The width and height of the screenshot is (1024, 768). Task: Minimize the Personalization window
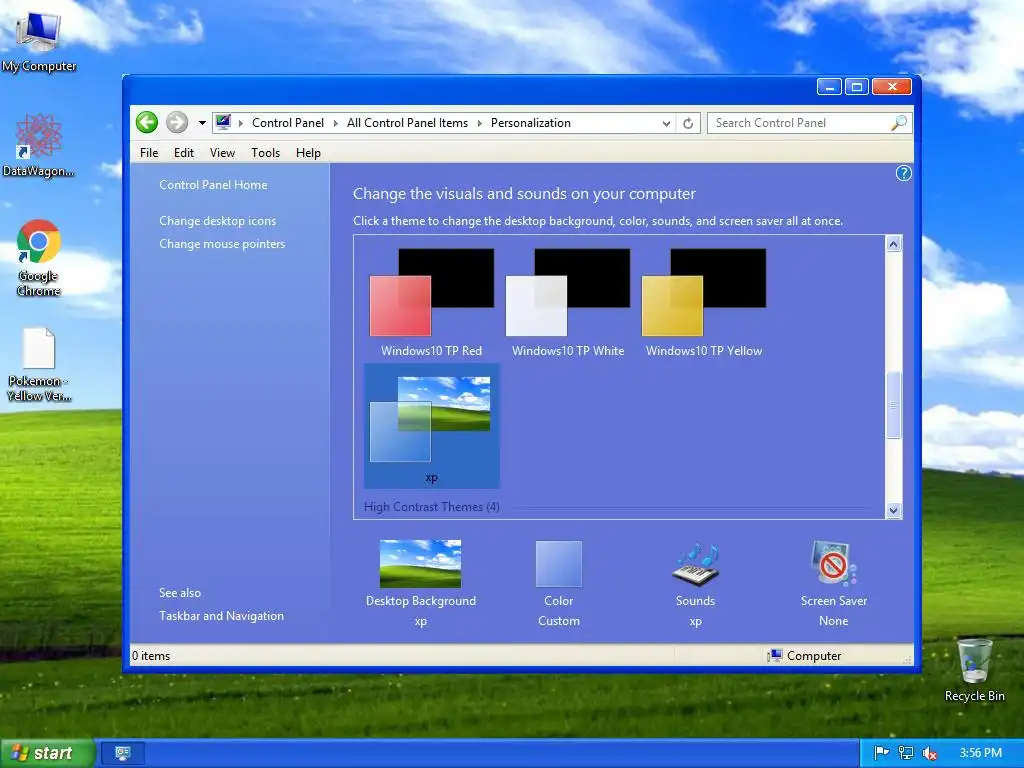pyautogui.click(x=829, y=87)
